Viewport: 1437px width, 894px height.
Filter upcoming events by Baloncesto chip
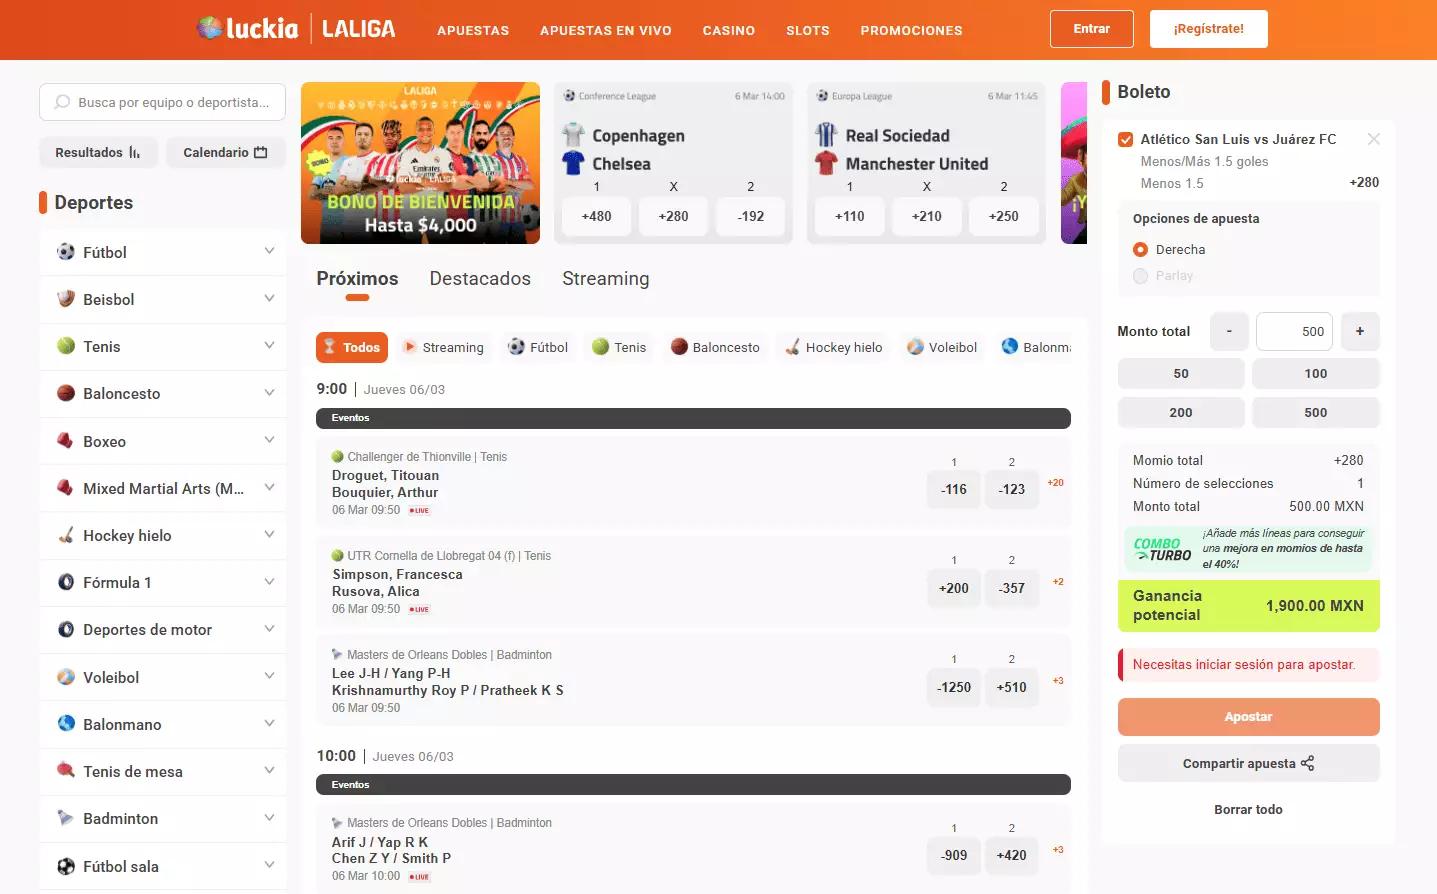pos(716,347)
